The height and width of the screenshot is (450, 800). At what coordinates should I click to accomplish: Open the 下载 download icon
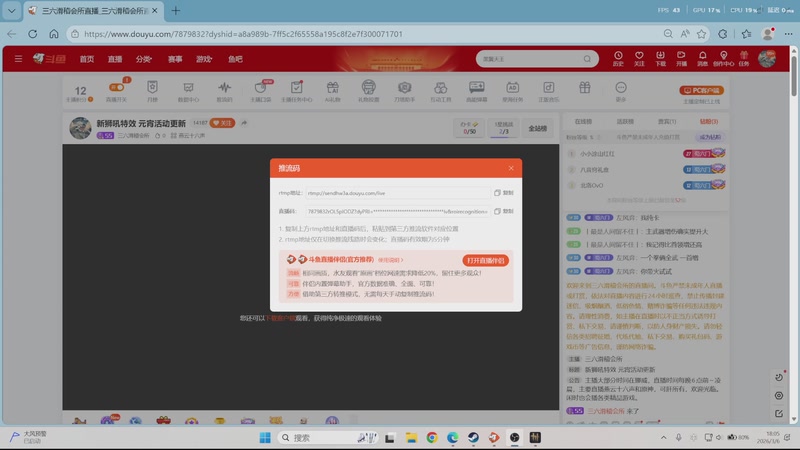[660, 59]
